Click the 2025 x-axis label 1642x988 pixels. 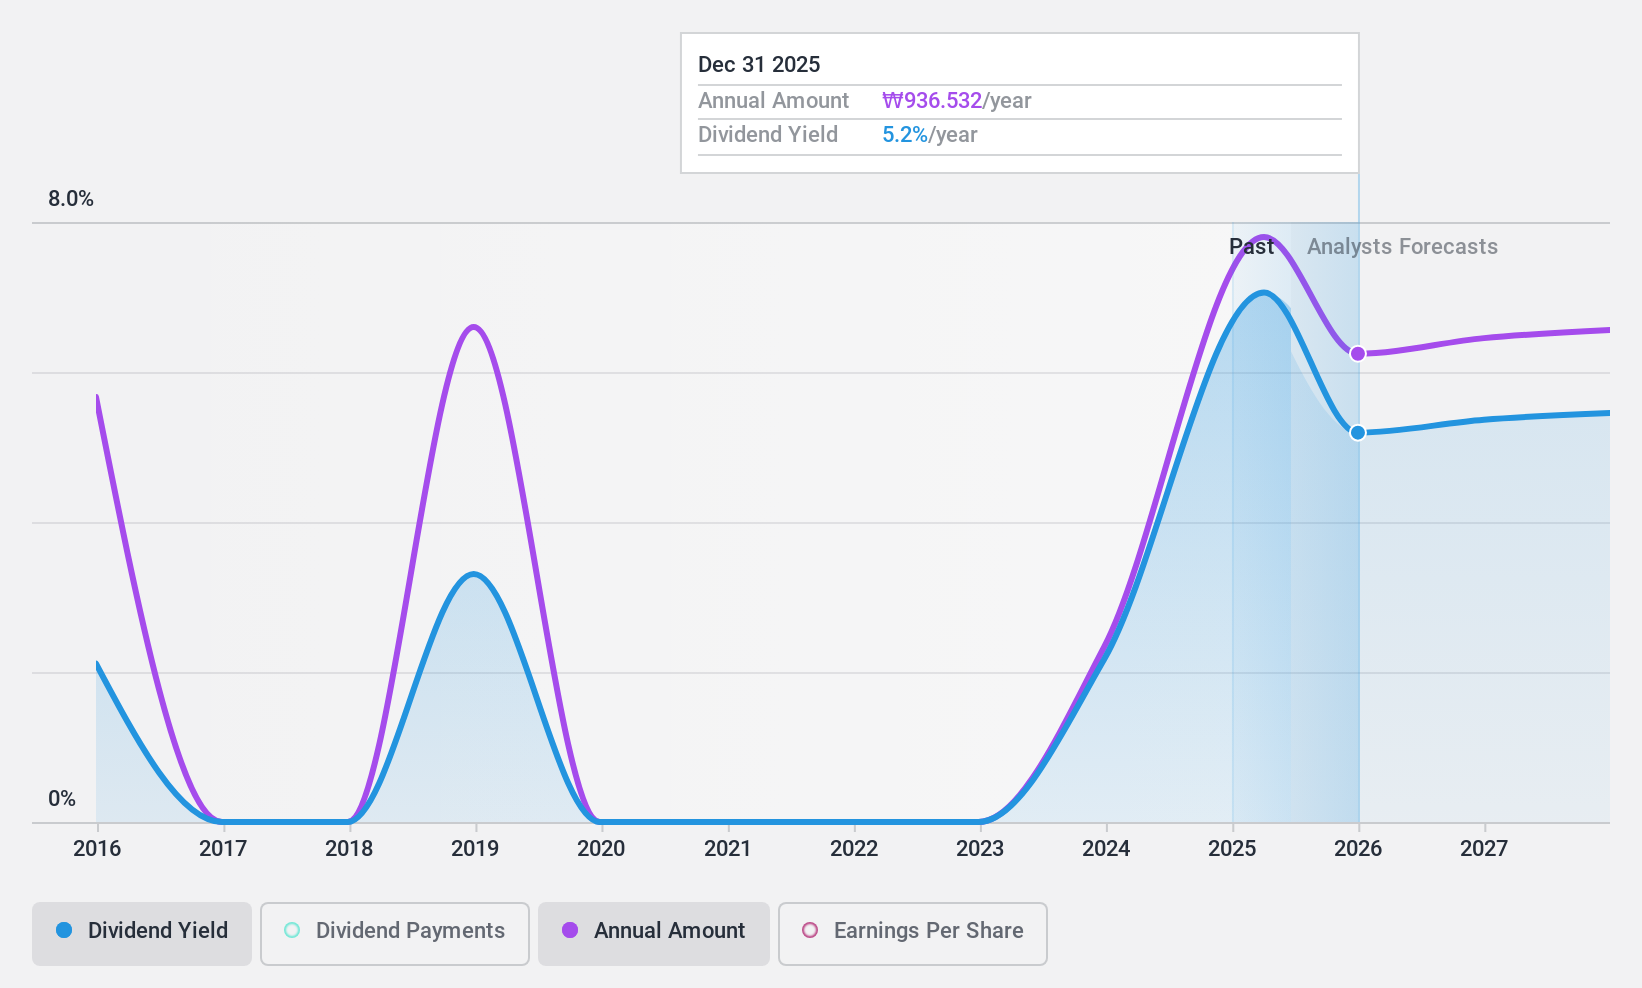1232,849
